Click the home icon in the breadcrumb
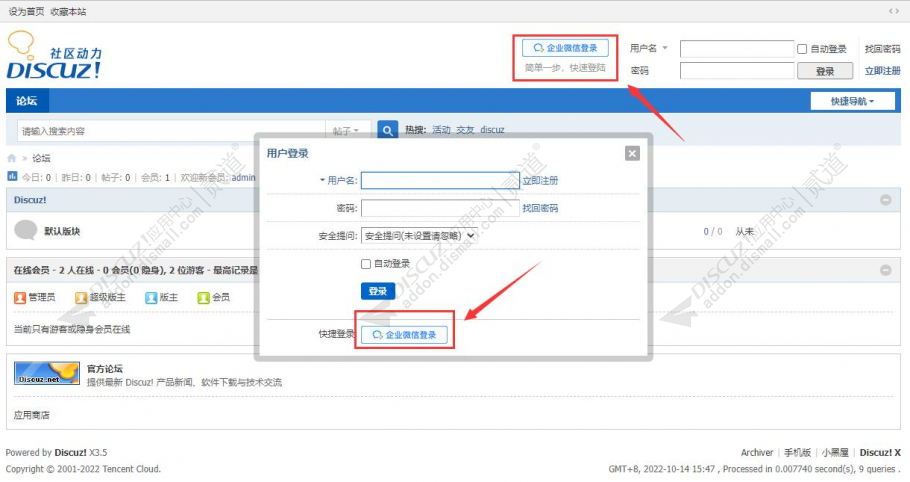 pos(12,158)
